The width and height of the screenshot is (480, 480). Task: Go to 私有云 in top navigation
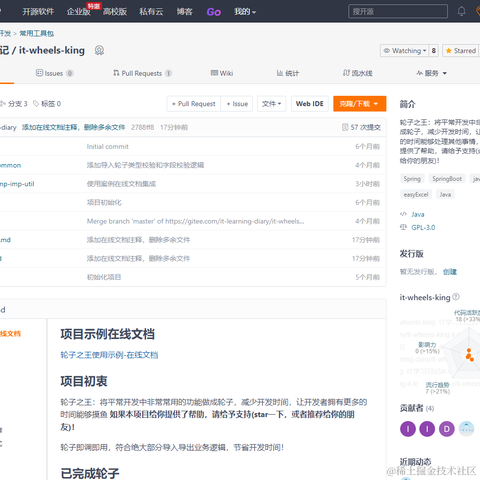coord(151,12)
